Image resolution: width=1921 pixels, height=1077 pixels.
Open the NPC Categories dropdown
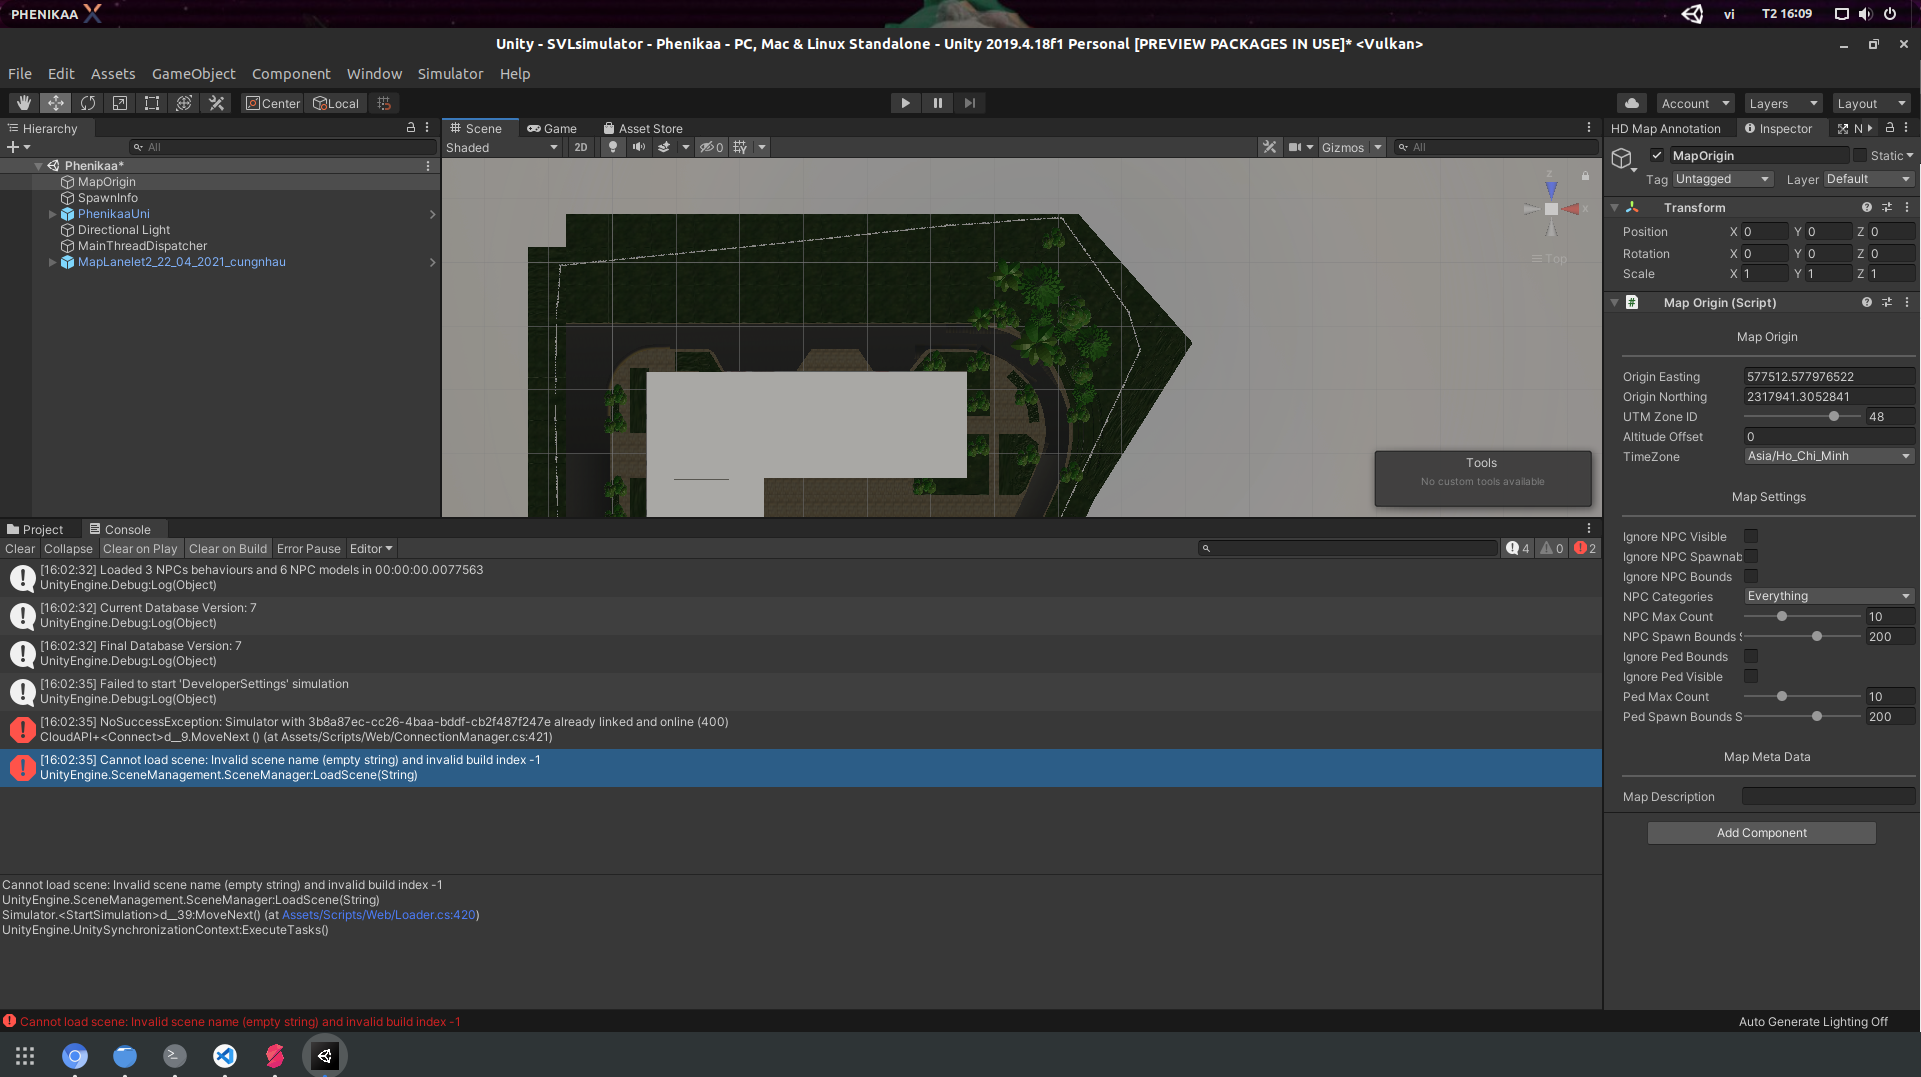coord(1828,596)
